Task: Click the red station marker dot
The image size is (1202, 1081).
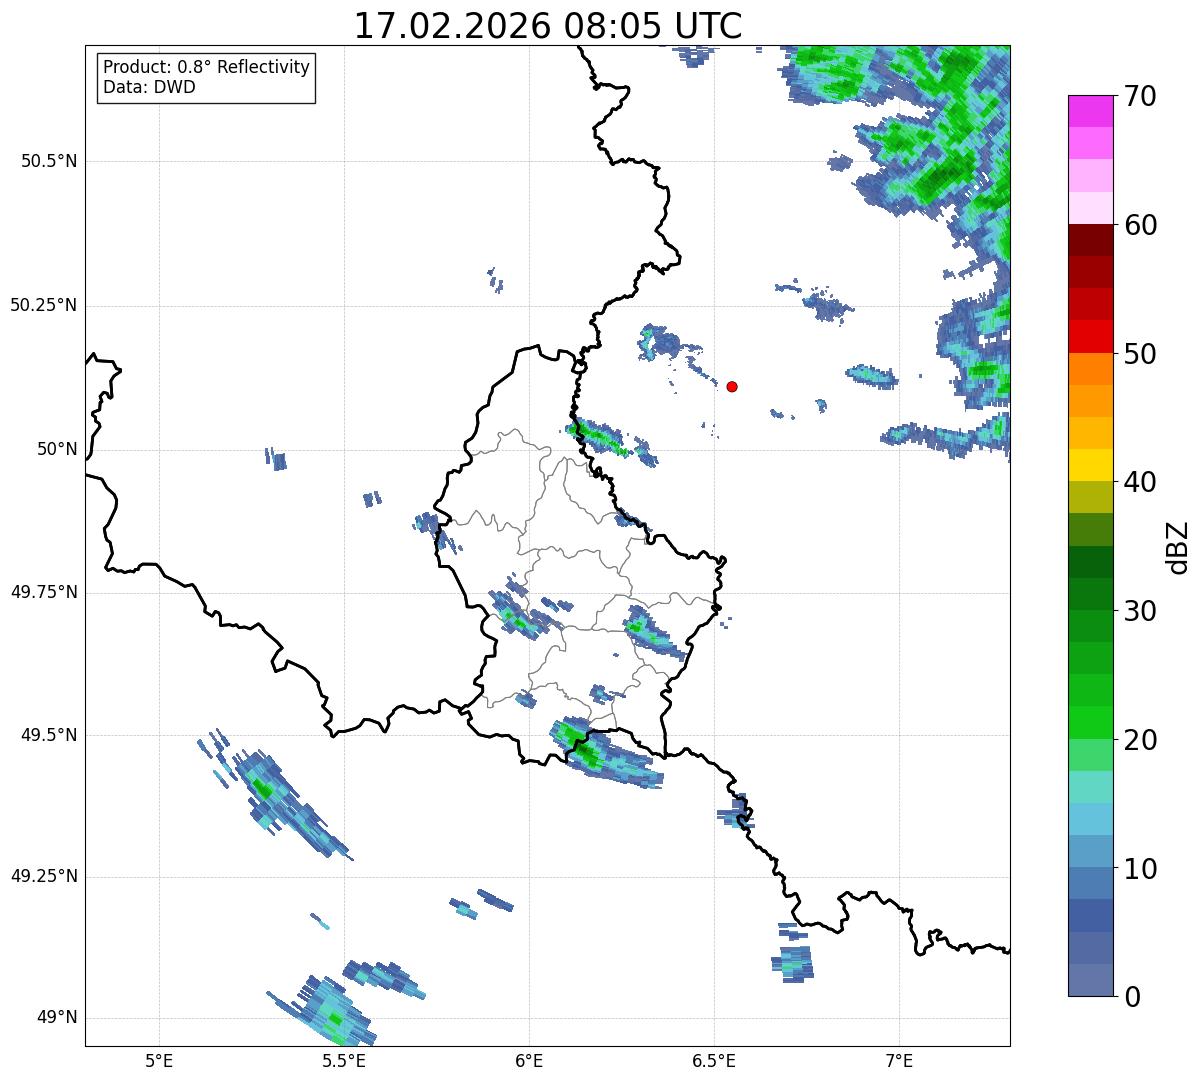Action: [x=732, y=386]
